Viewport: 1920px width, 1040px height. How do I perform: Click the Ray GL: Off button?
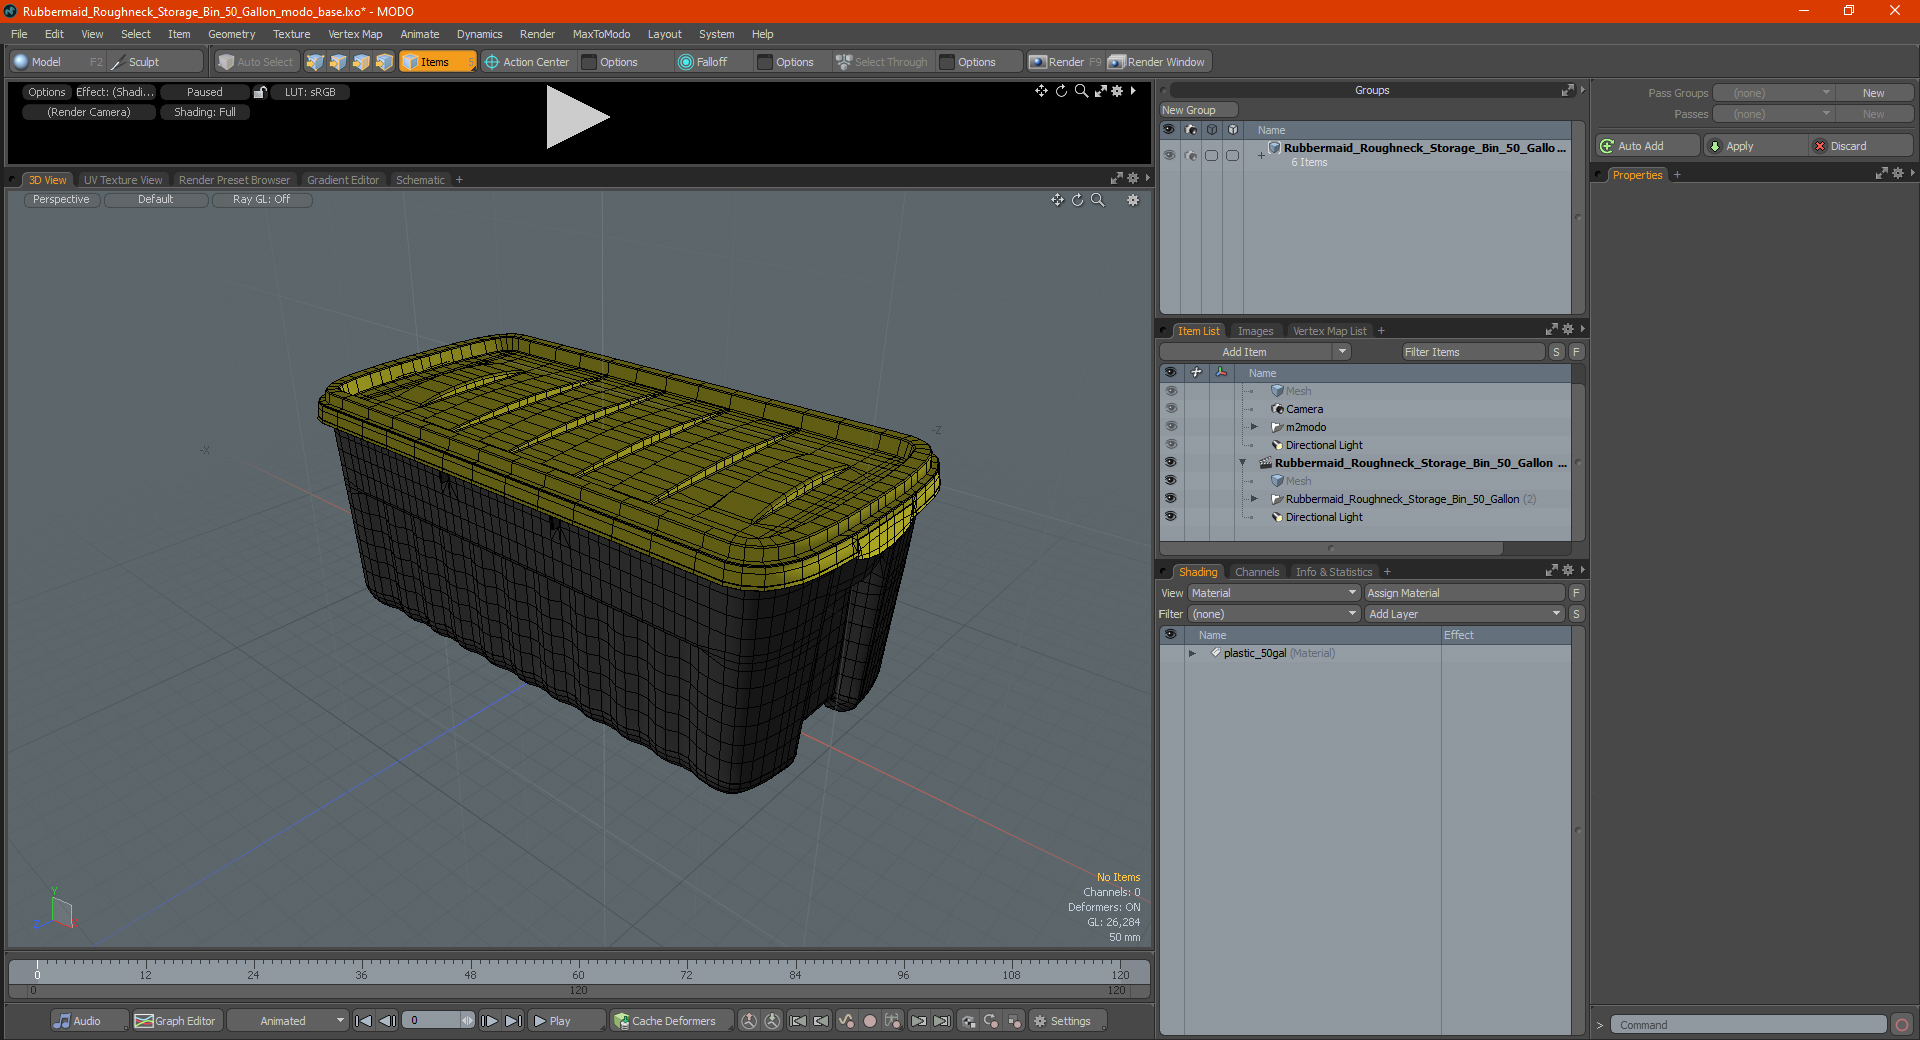[262, 200]
